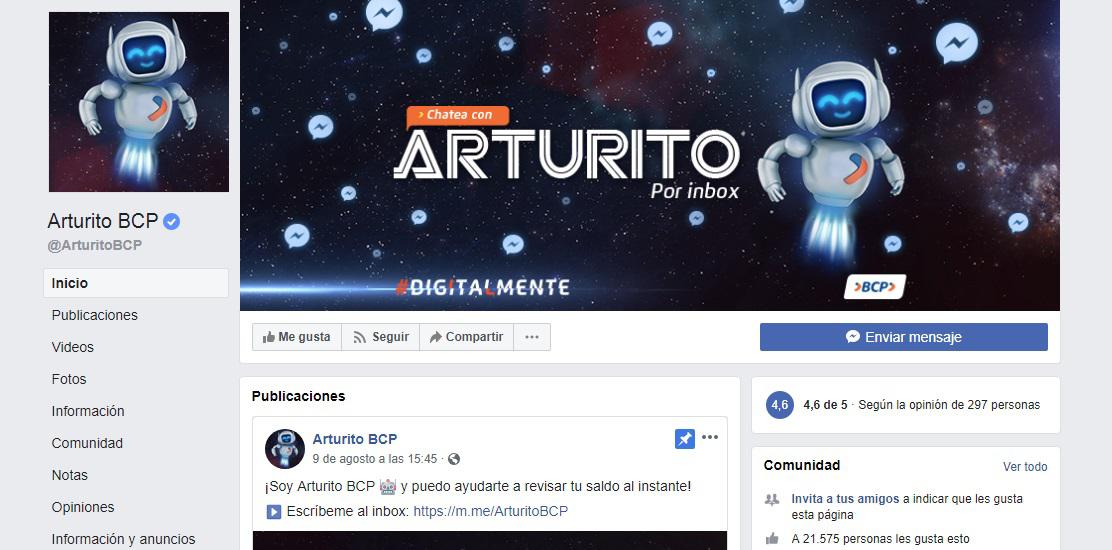Click the invite friends people icon
Viewport: 1112px width, 550px height.
(x=772, y=500)
